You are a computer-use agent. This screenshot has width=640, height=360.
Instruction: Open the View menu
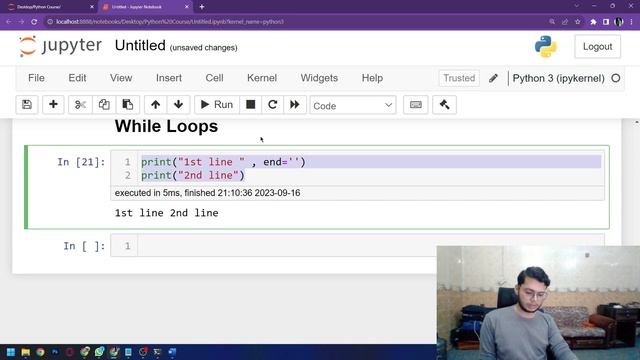click(x=121, y=78)
